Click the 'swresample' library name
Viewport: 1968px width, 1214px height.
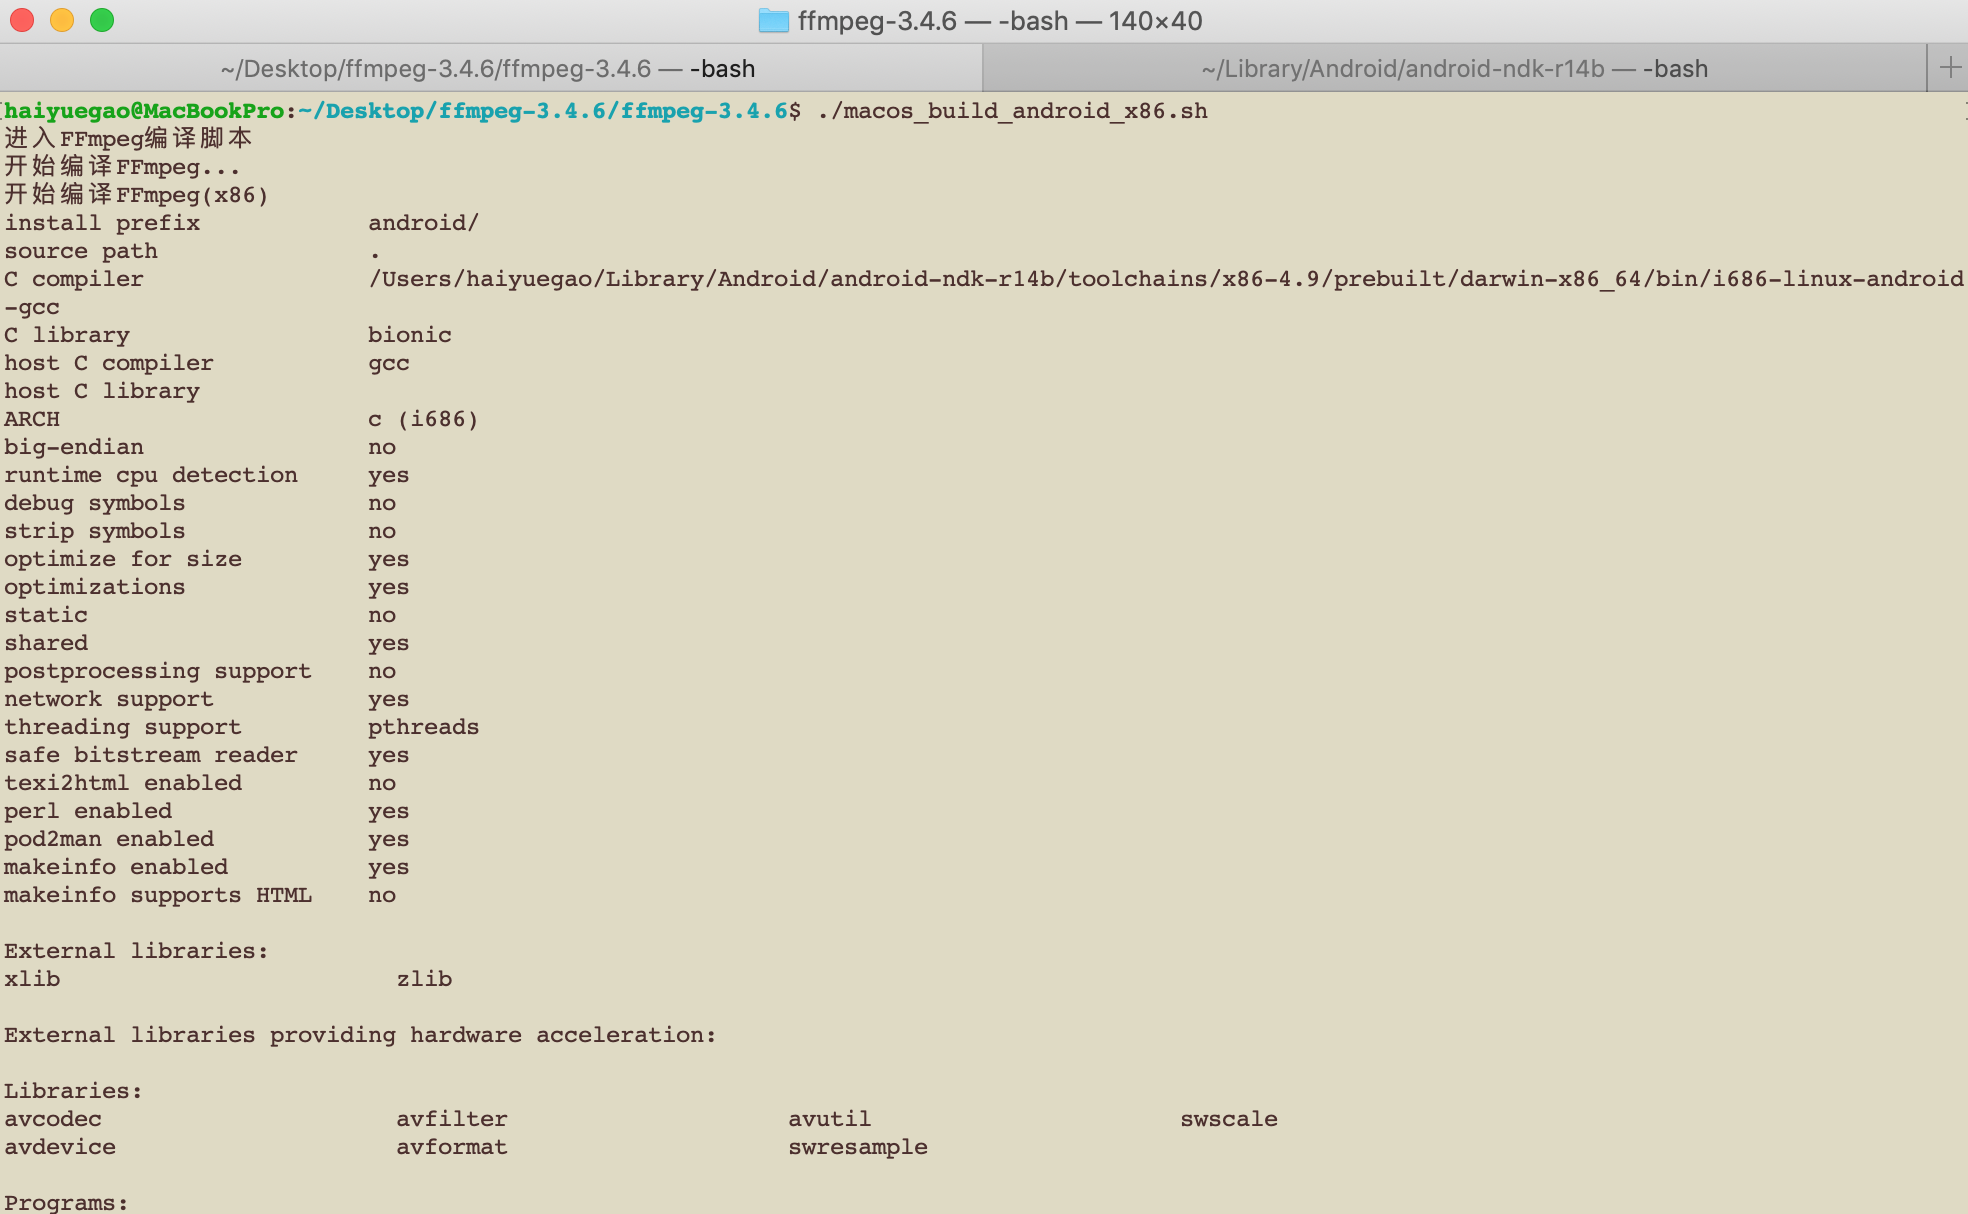coord(858,1147)
